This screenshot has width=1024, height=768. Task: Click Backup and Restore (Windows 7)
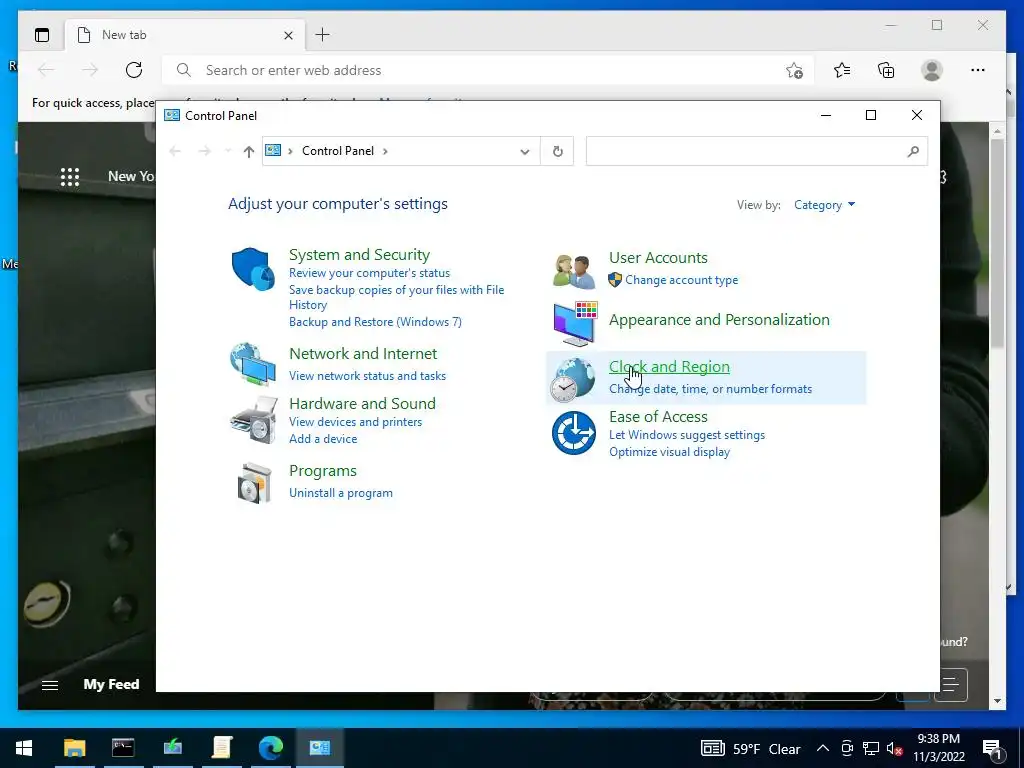pos(375,322)
